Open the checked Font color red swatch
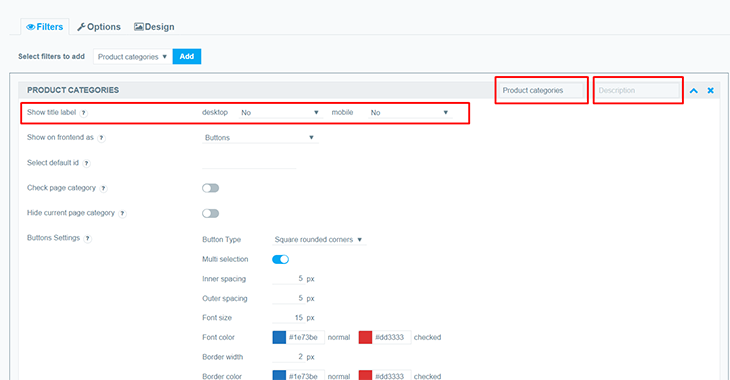The height and width of the screenshot is (380, 730). point(365,337)
